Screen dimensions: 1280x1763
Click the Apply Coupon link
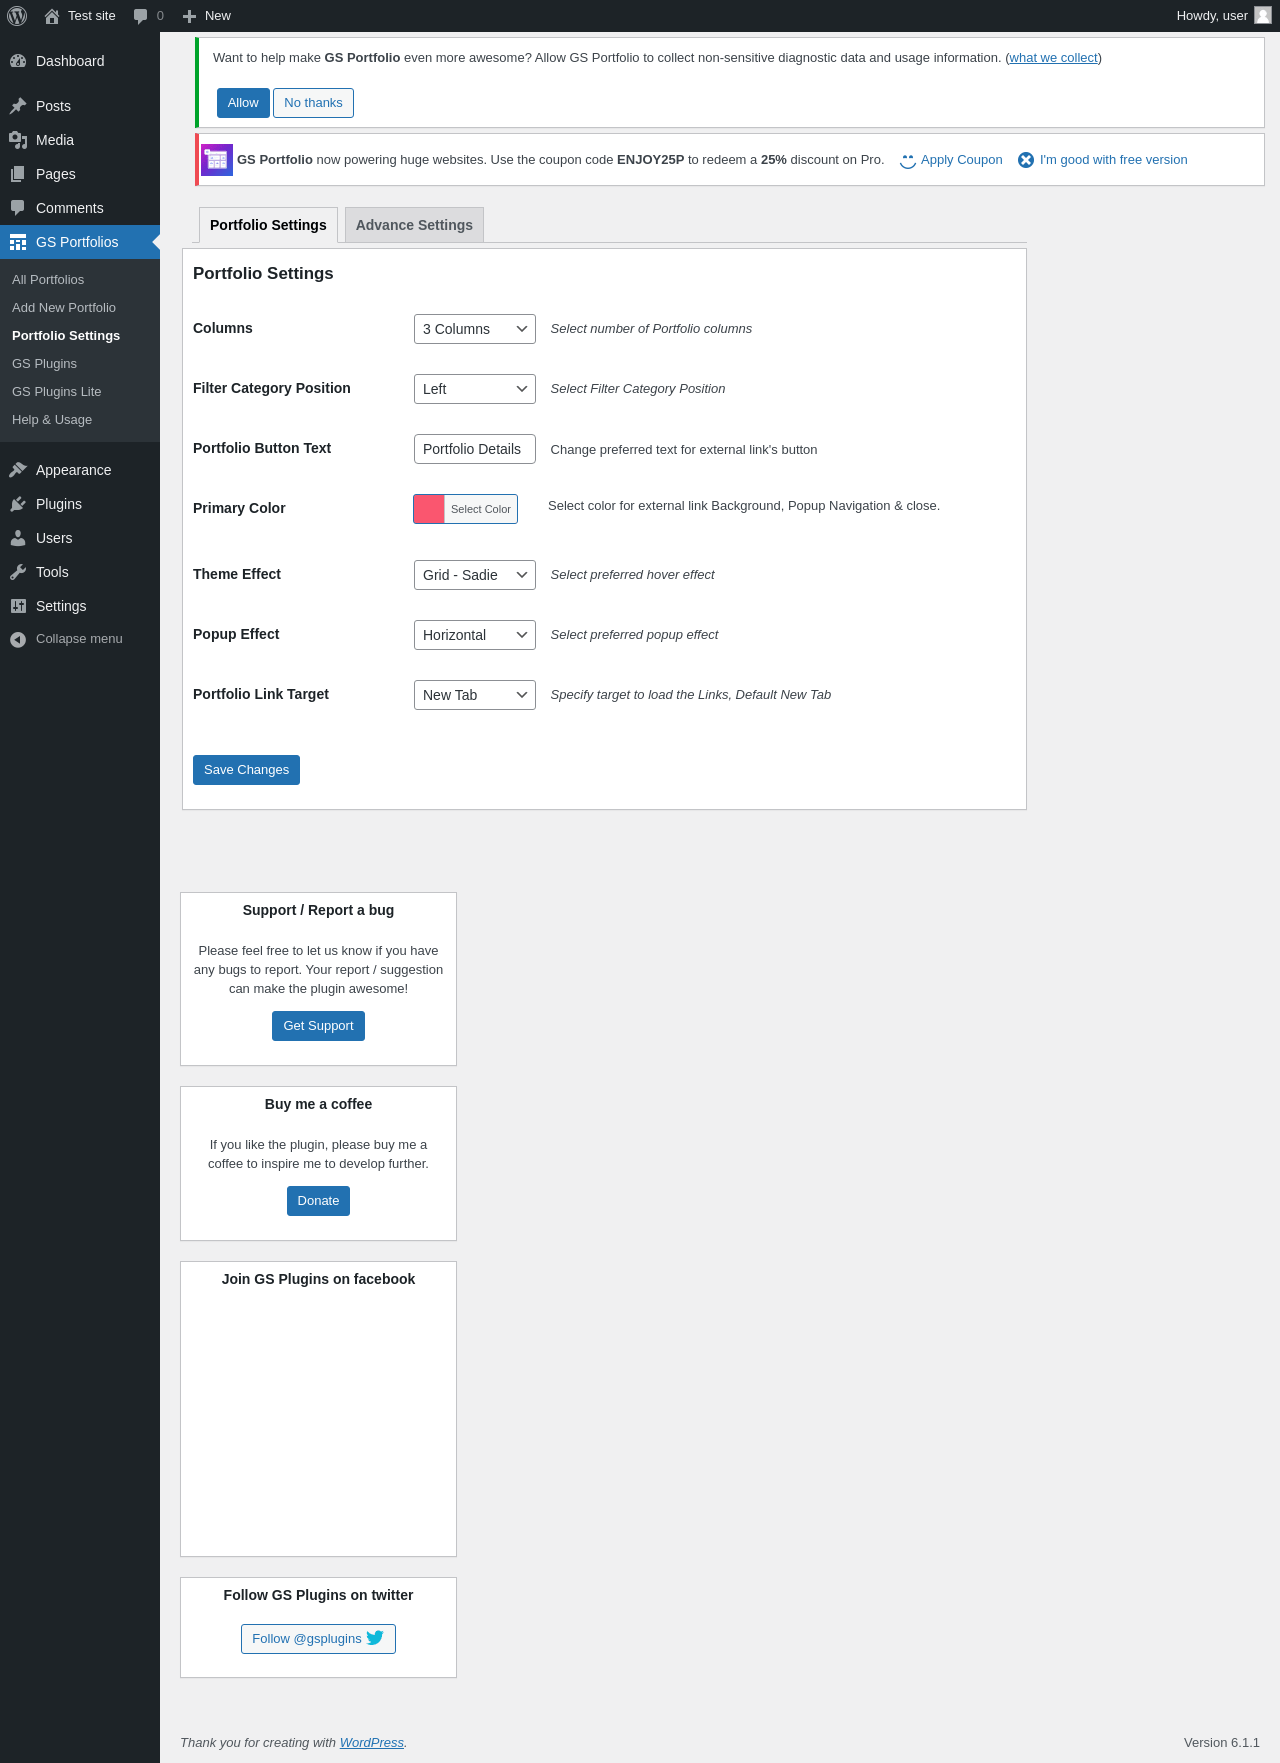[x=962, y=160]
